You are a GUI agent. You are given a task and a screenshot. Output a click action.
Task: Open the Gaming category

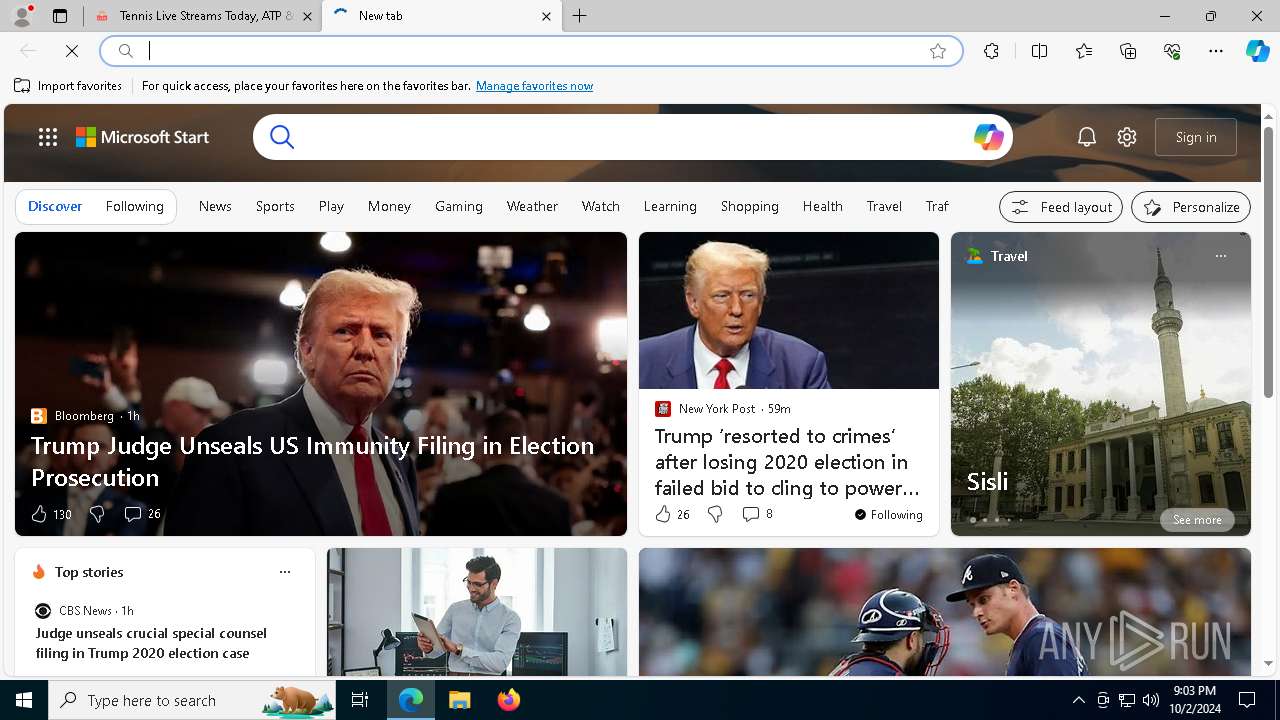click(459, 206)
